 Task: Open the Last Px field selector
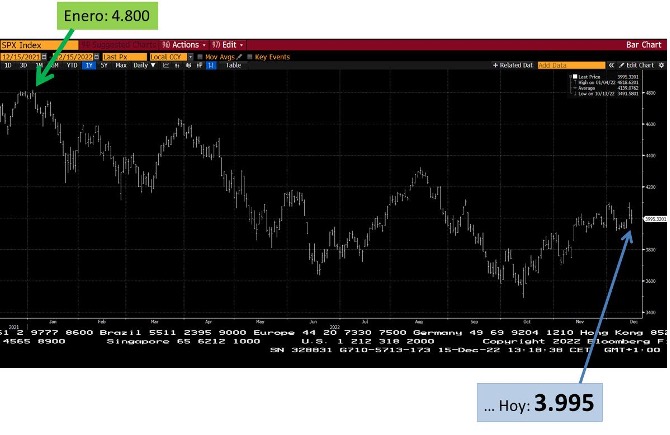coord(120,57)
